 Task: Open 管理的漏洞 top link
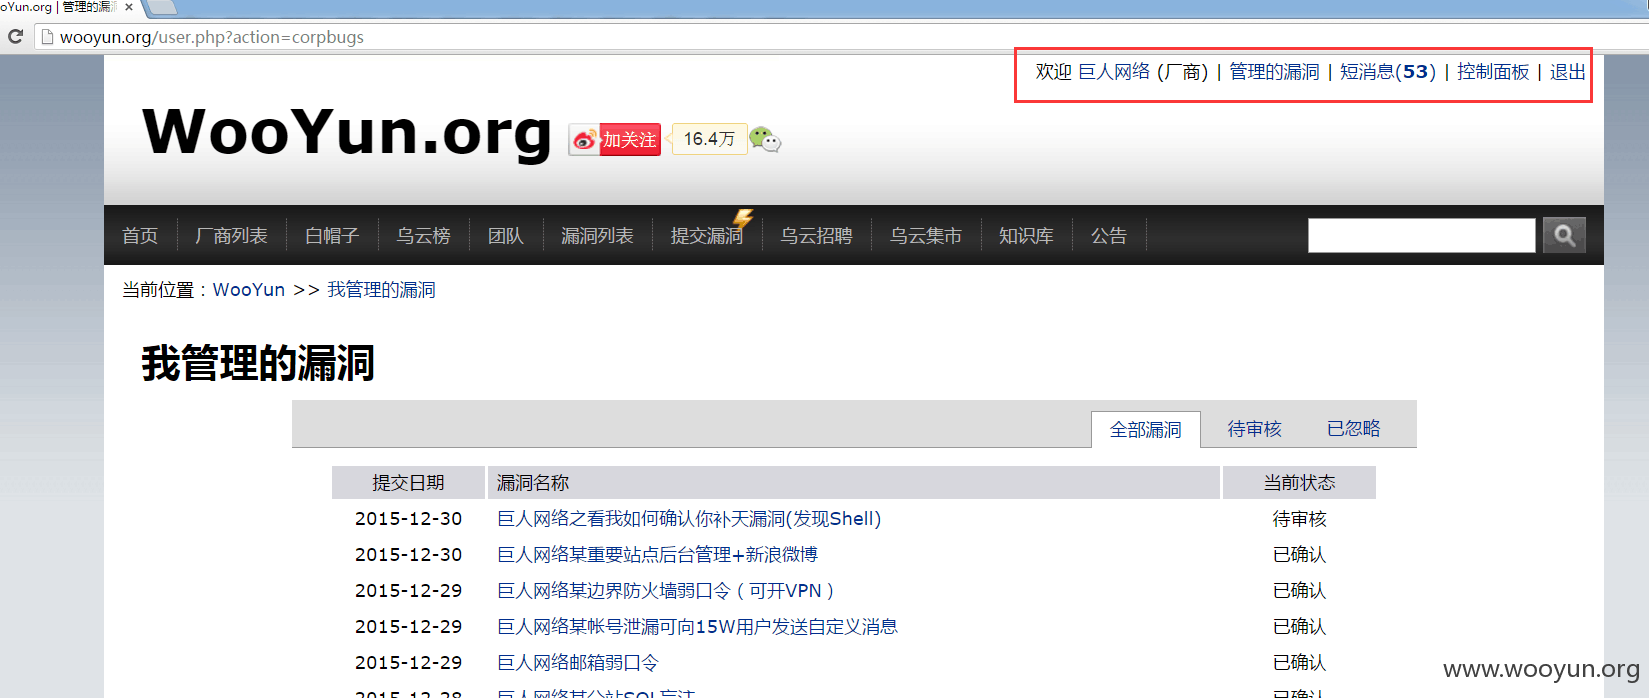[x=1274, y=72]
